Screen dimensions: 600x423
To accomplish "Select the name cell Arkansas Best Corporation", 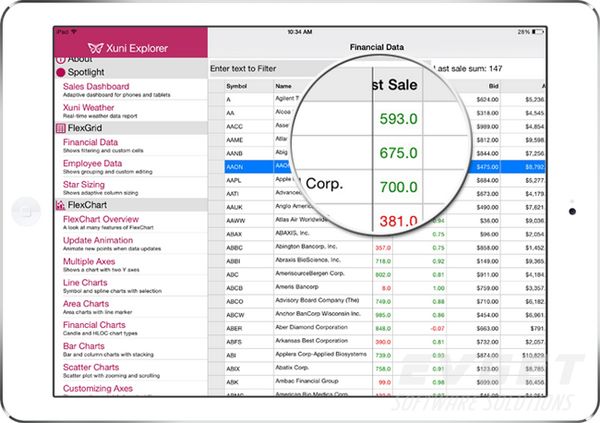I will [x=323, y=341].
